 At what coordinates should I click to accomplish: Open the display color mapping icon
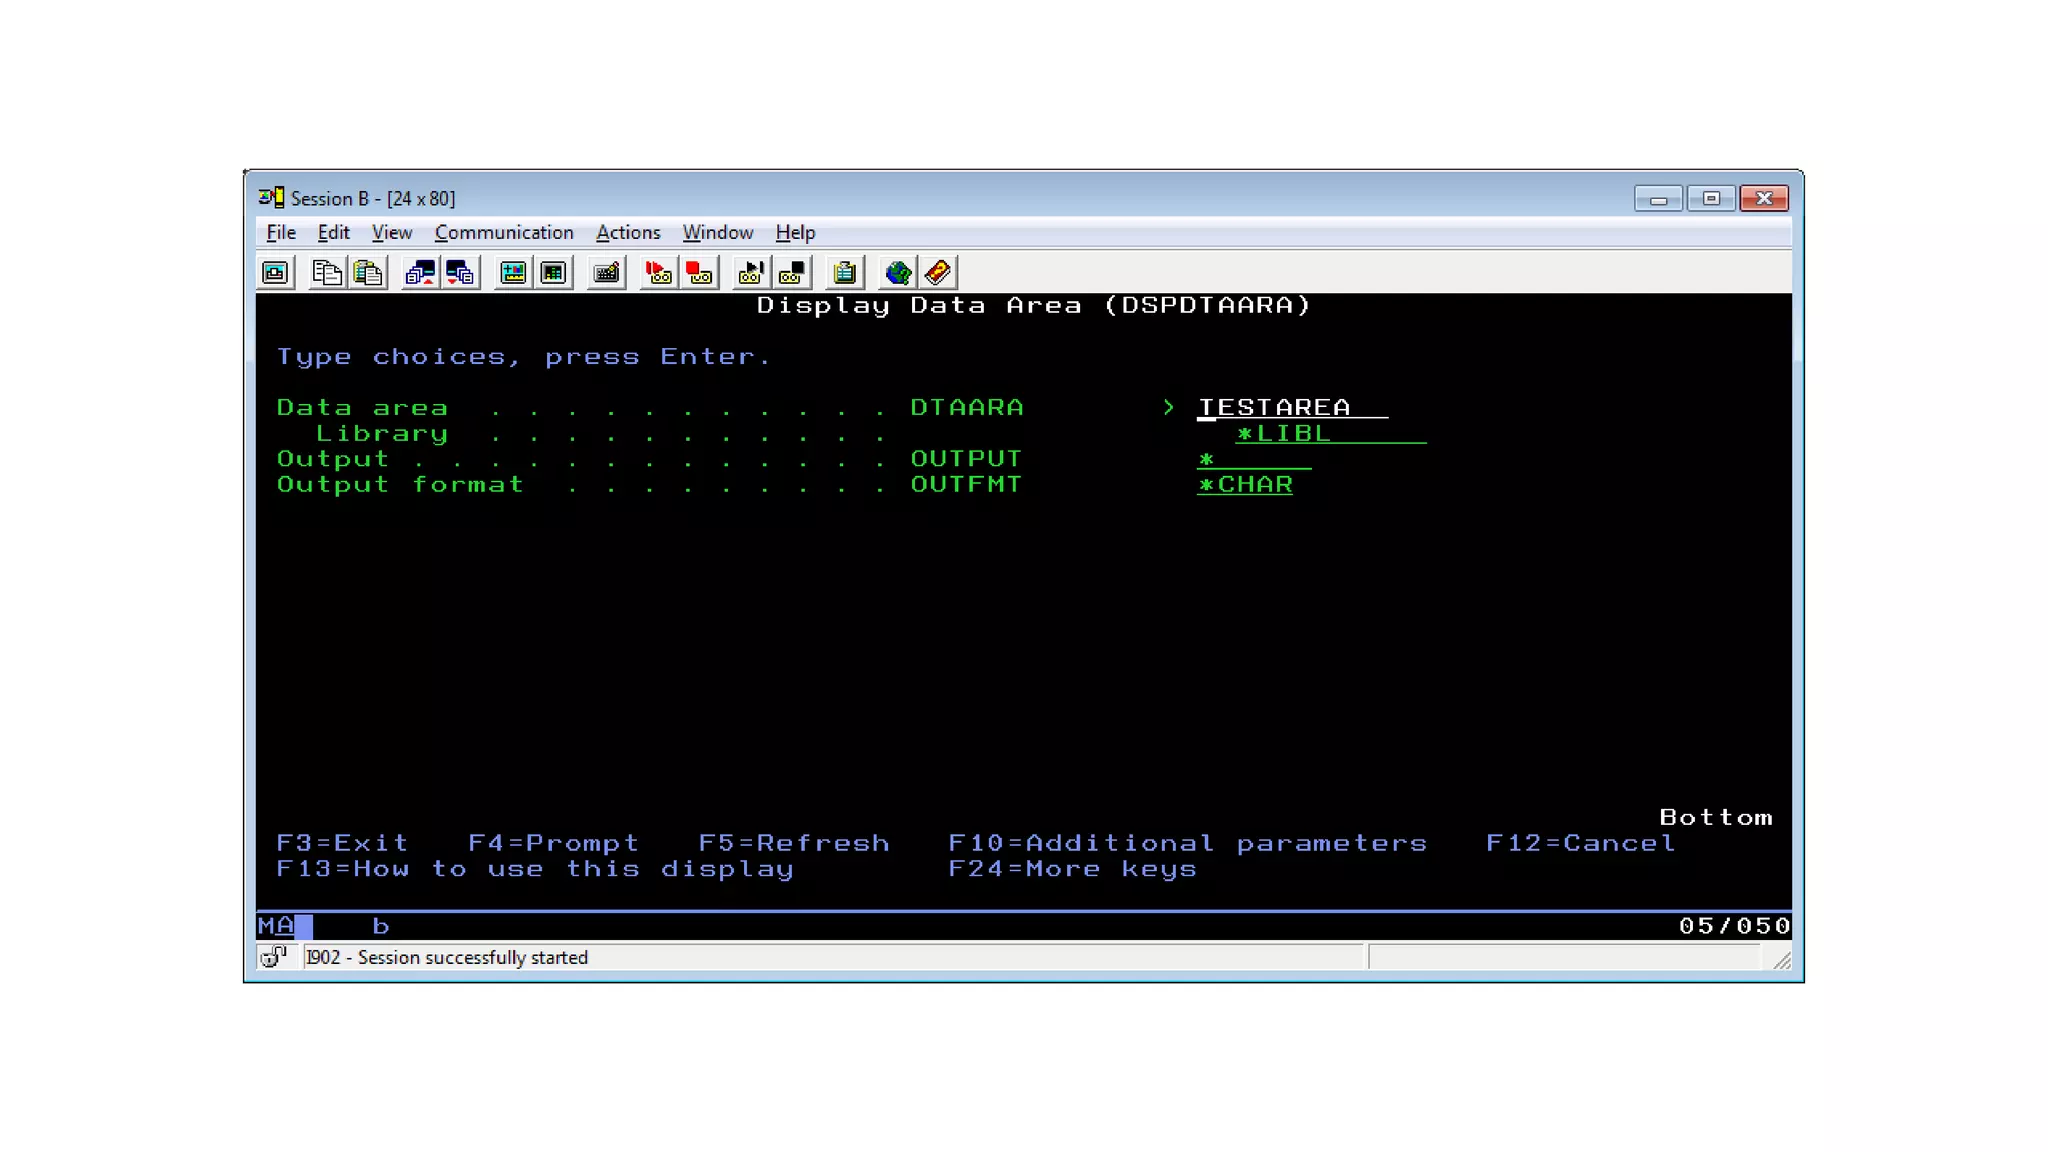tap(513, 272)
